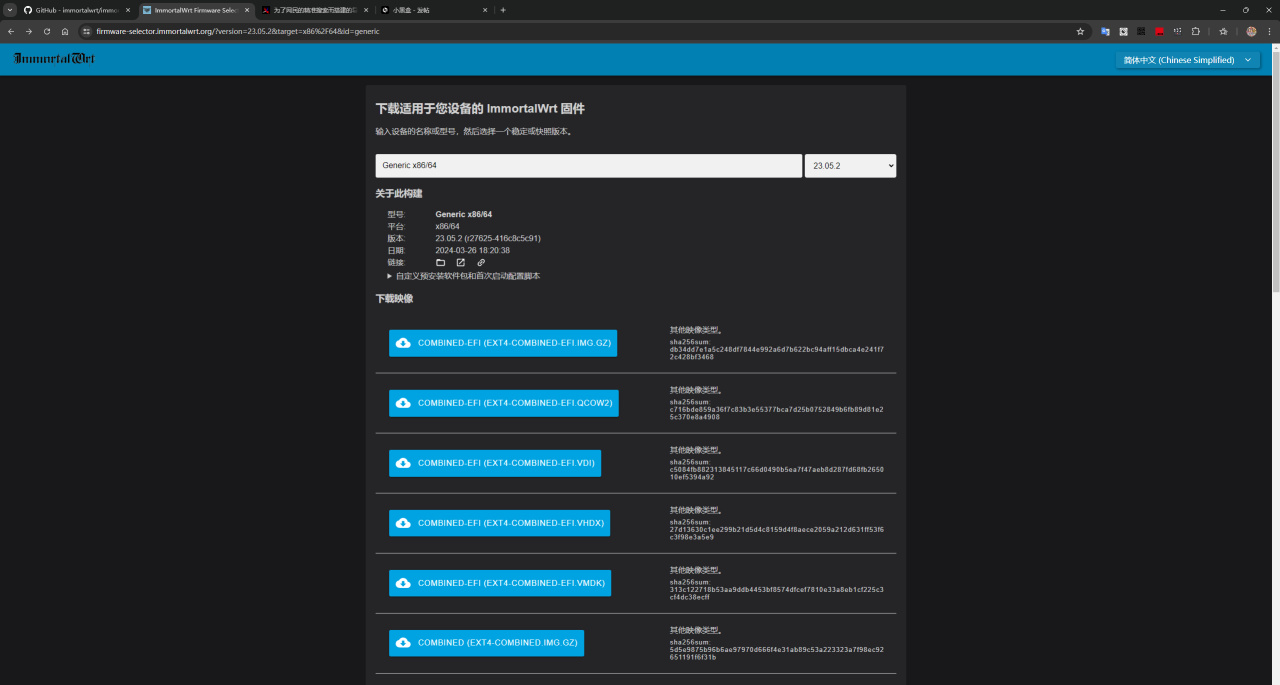1280x685 pixels.
Task: Bookmark this page with the star icon
Action: pos(1080,31)
